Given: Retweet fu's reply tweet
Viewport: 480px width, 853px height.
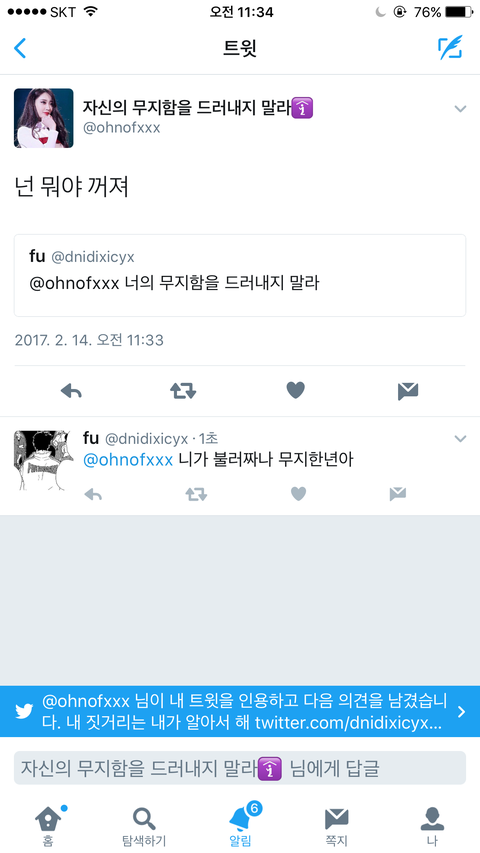Looking at the screenshot, I should tap(196, 494).
